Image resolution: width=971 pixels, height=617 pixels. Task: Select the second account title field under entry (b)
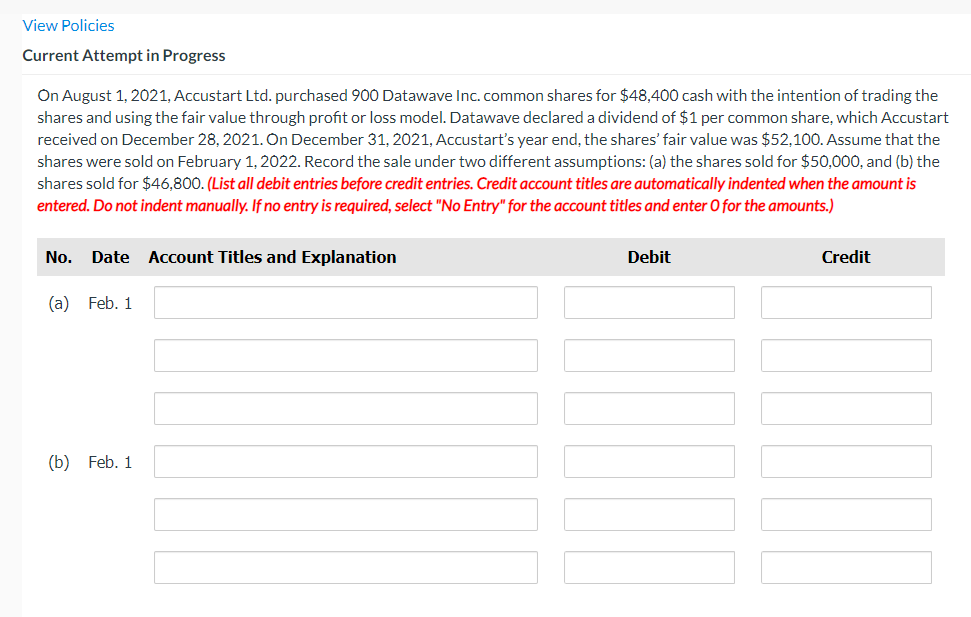345,514
